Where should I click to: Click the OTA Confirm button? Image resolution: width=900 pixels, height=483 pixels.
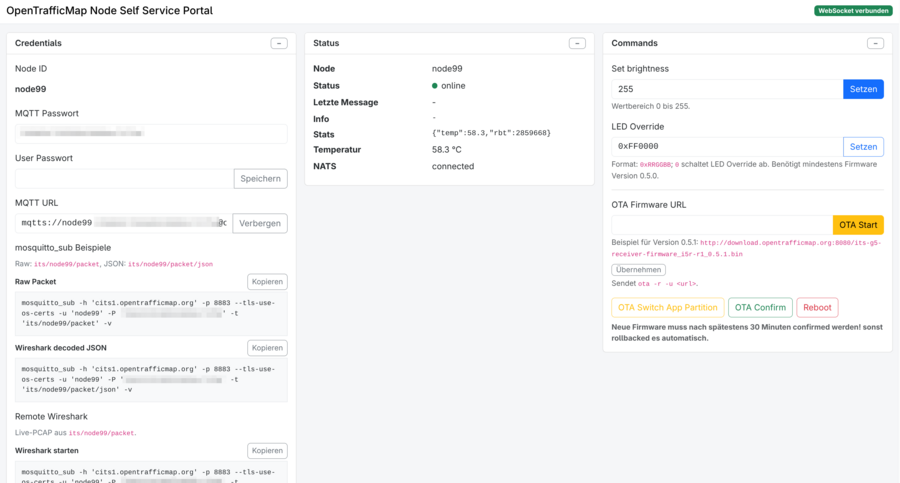[x=760, y=308]
